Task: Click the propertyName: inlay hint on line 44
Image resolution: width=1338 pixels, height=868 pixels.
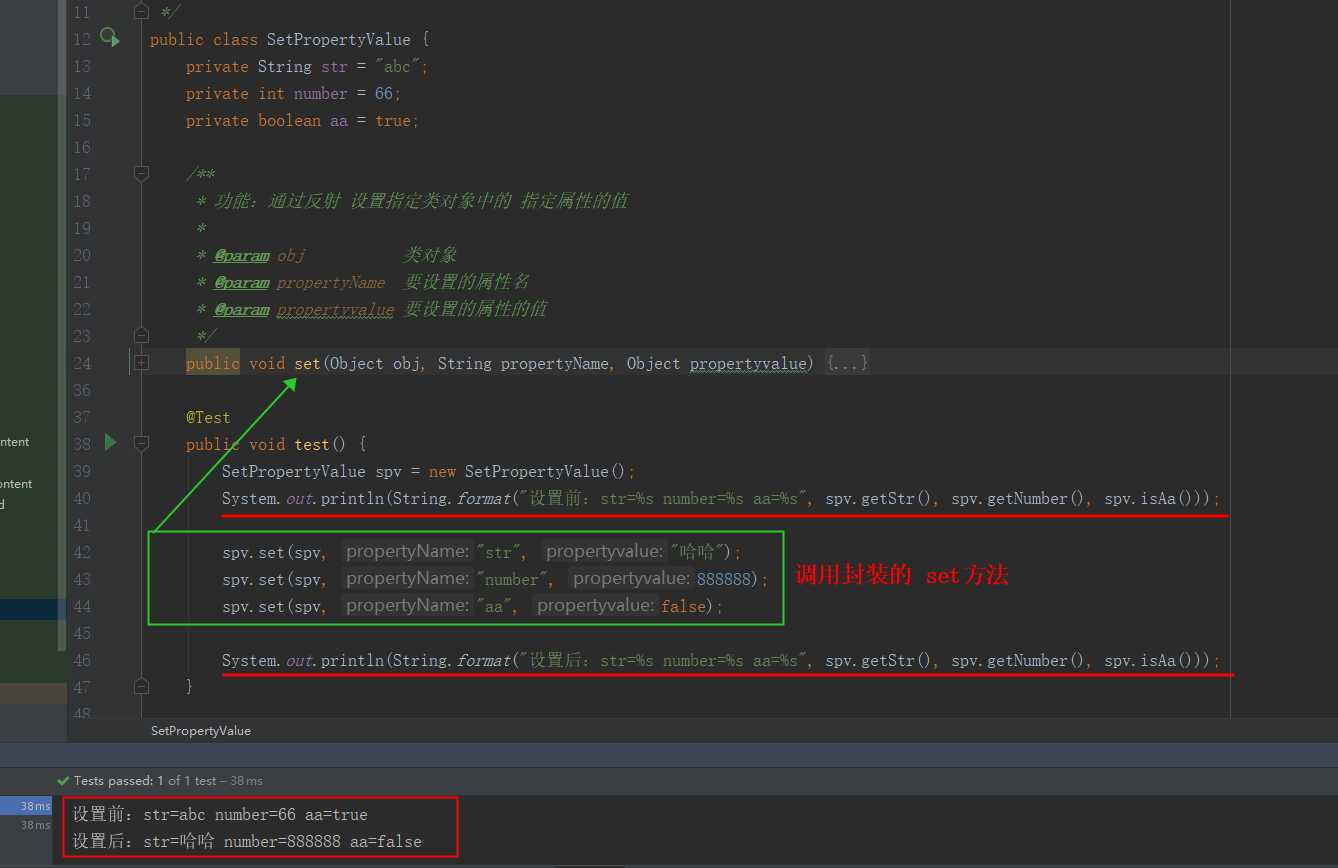Action: click(407, 606)
